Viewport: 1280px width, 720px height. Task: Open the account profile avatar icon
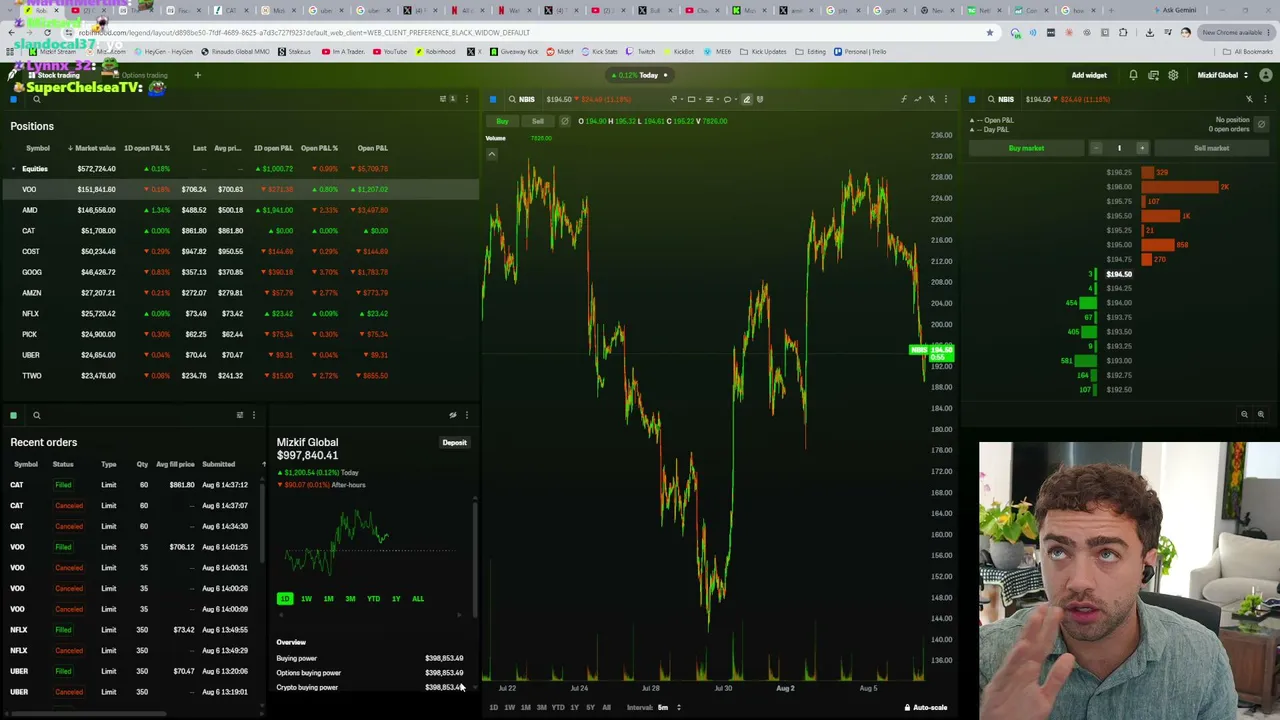(1266, 75)
